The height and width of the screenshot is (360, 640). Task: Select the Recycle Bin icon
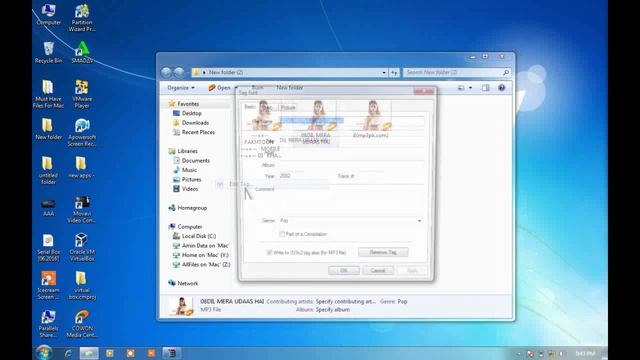(x=48, y=53)
